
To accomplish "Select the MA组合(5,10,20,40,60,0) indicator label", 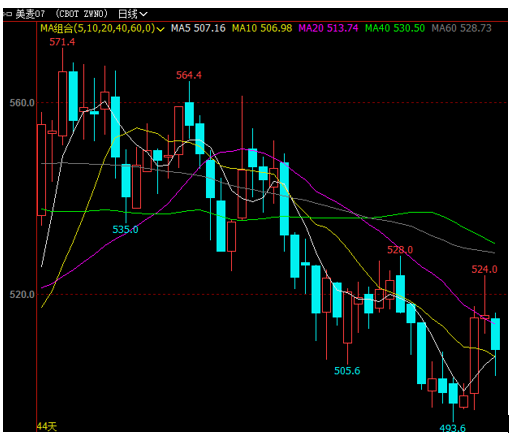I will (98, 28).
